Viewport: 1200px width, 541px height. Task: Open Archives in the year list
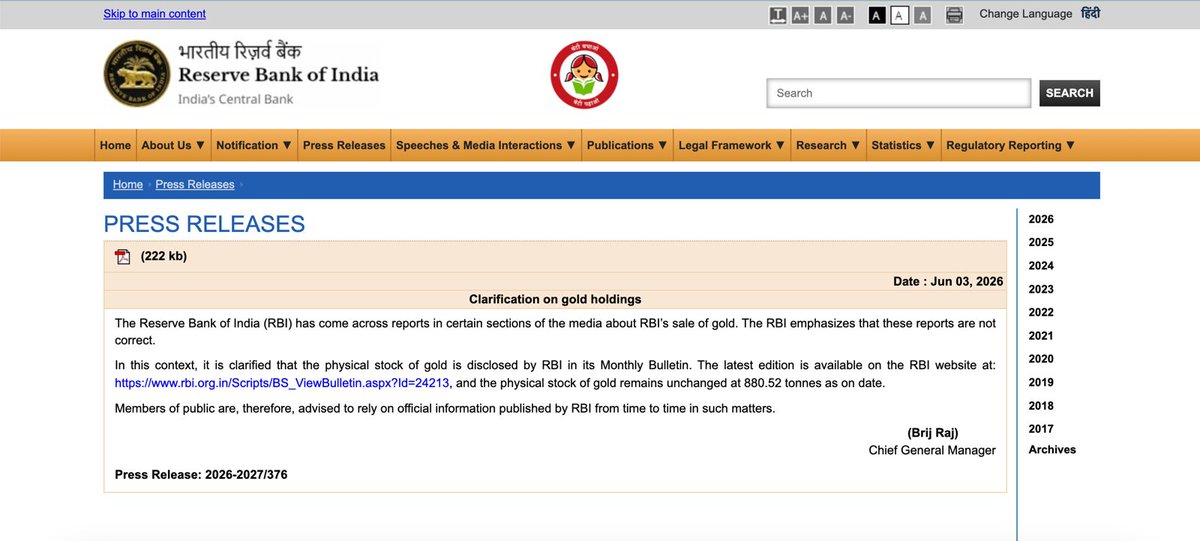click(1052, 450)
